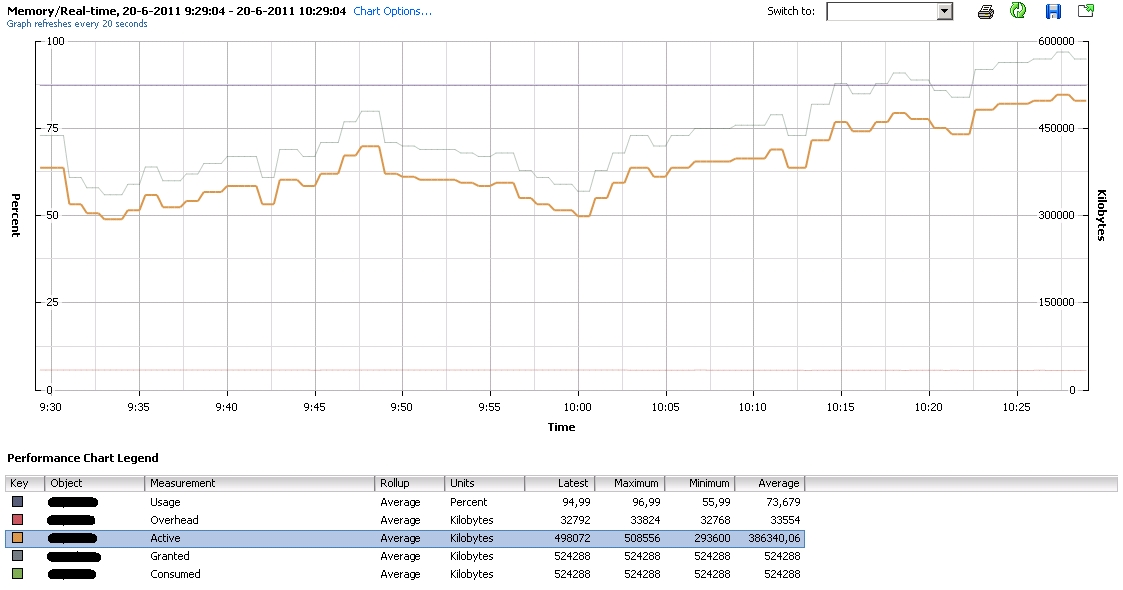The image size is (1123, 590).
Task: Click the Print chart icon
Action: (x=985, y=11)
